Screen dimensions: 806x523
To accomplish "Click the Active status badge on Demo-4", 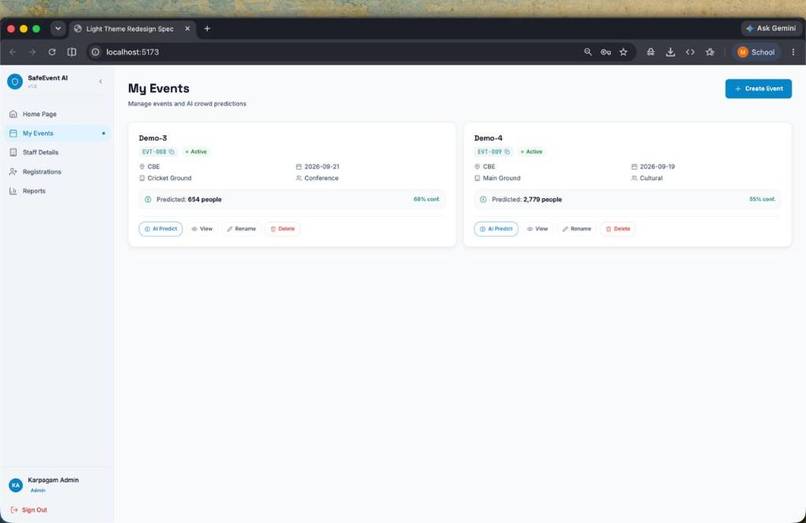I will click(x=532, y=152).
